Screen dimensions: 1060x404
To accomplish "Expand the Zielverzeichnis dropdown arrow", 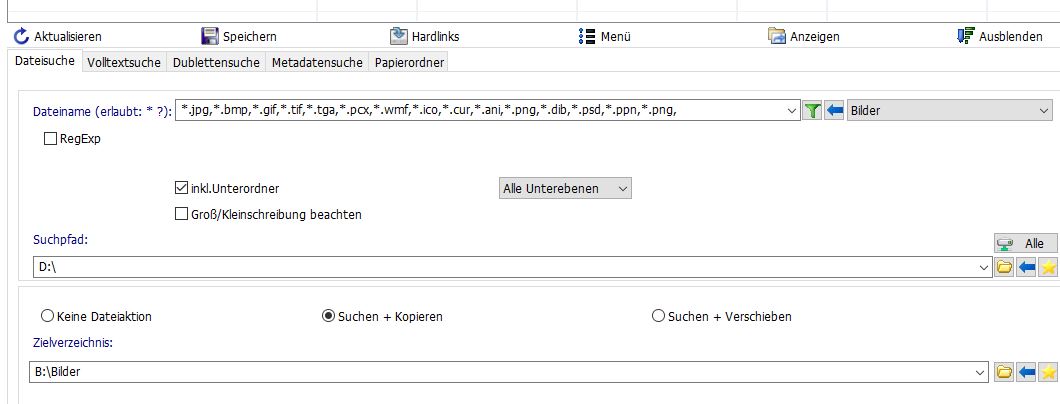I will (981, 372).
